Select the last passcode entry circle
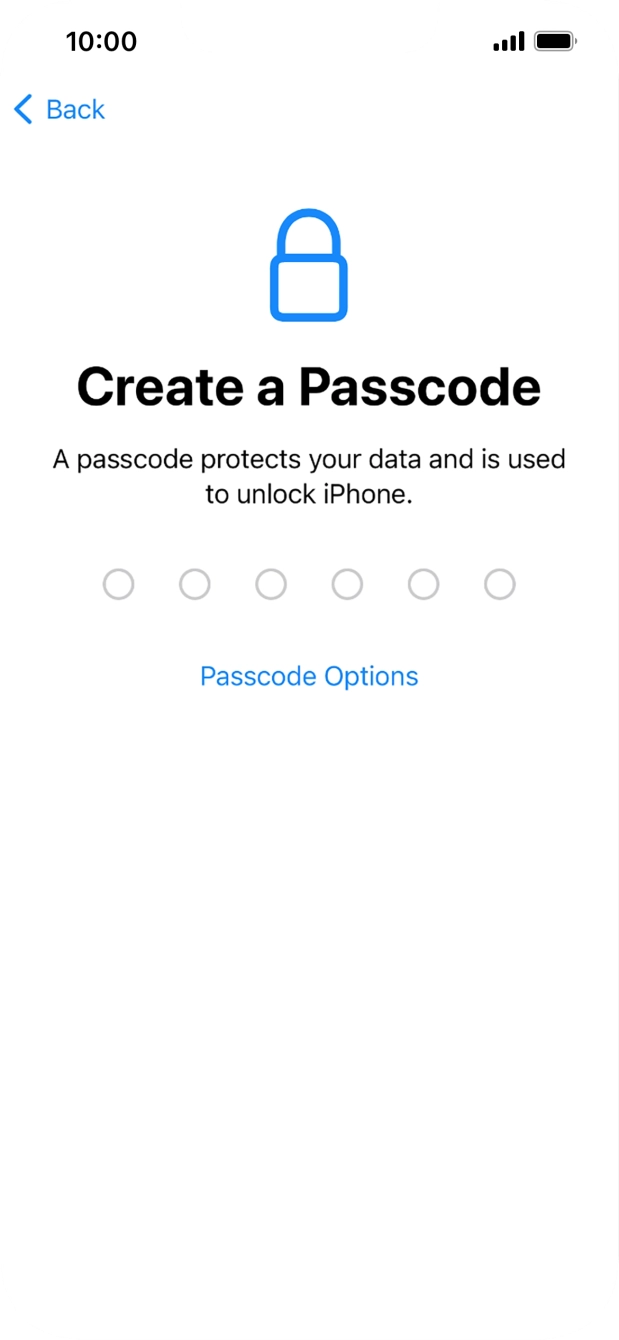The height and width of the screenshot is (1340, 619). (500, 584)
